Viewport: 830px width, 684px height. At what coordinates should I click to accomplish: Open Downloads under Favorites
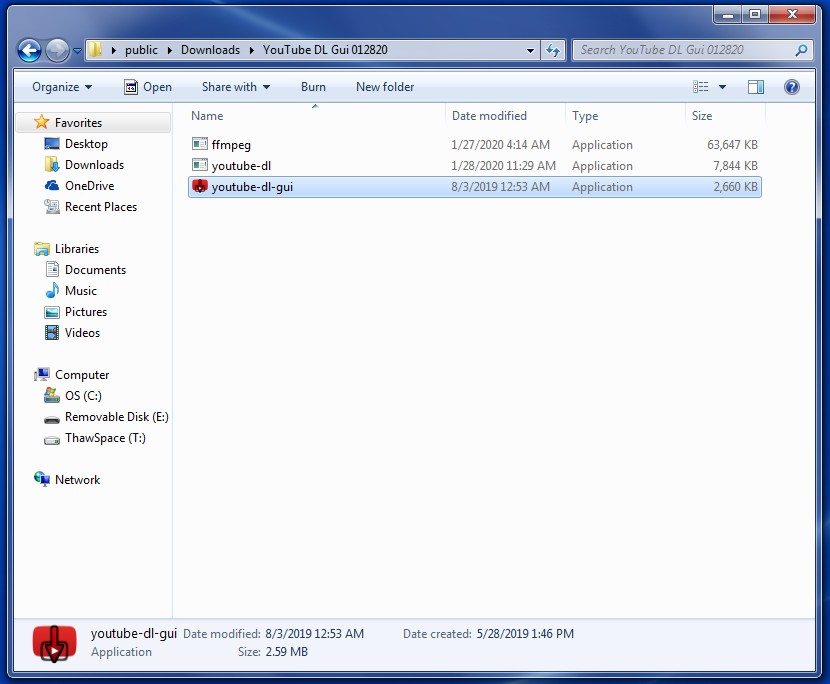click(x=94, y=165)
